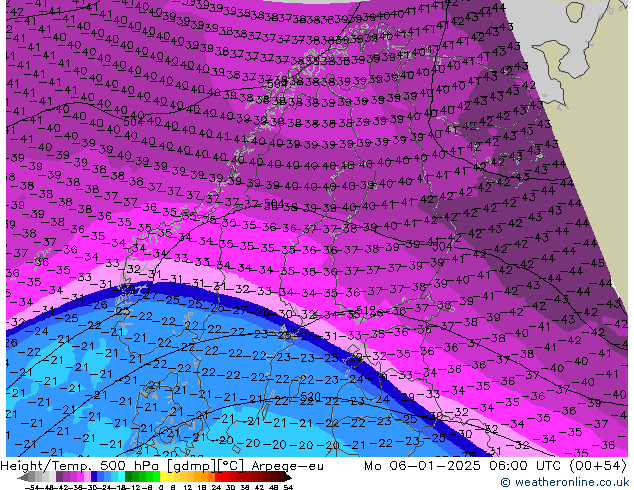Click the legend value "30" on the right
This screenshot has height=490, width=634.
(230, 488)
